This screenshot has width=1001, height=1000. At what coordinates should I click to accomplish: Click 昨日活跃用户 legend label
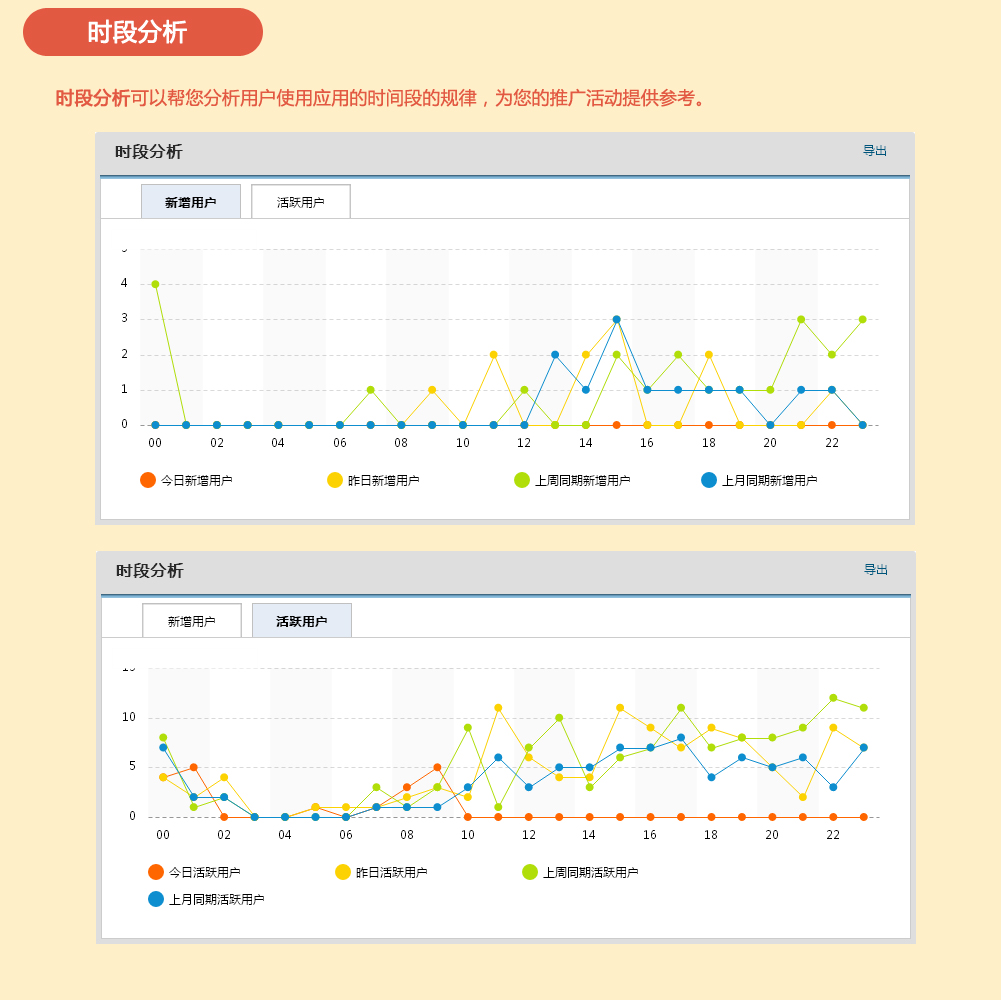tap(391, 872)
